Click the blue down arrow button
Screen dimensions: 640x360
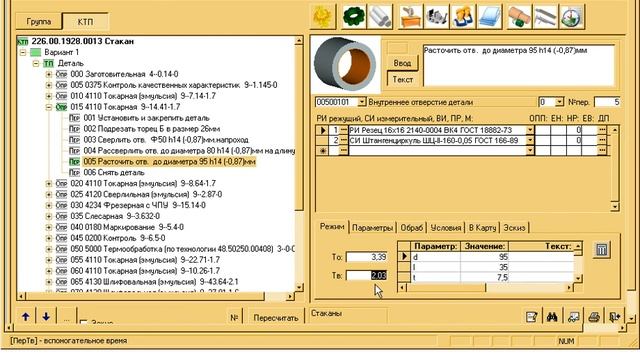click(46, 316)
